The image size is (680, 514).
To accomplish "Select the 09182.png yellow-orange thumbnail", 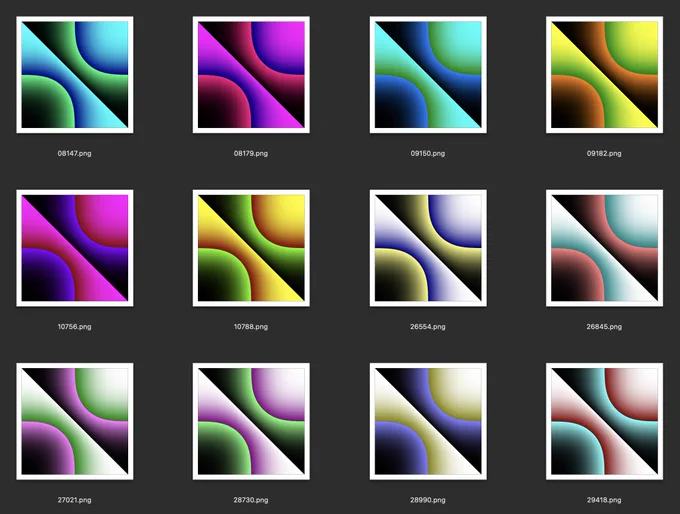I will pos(605,75).
